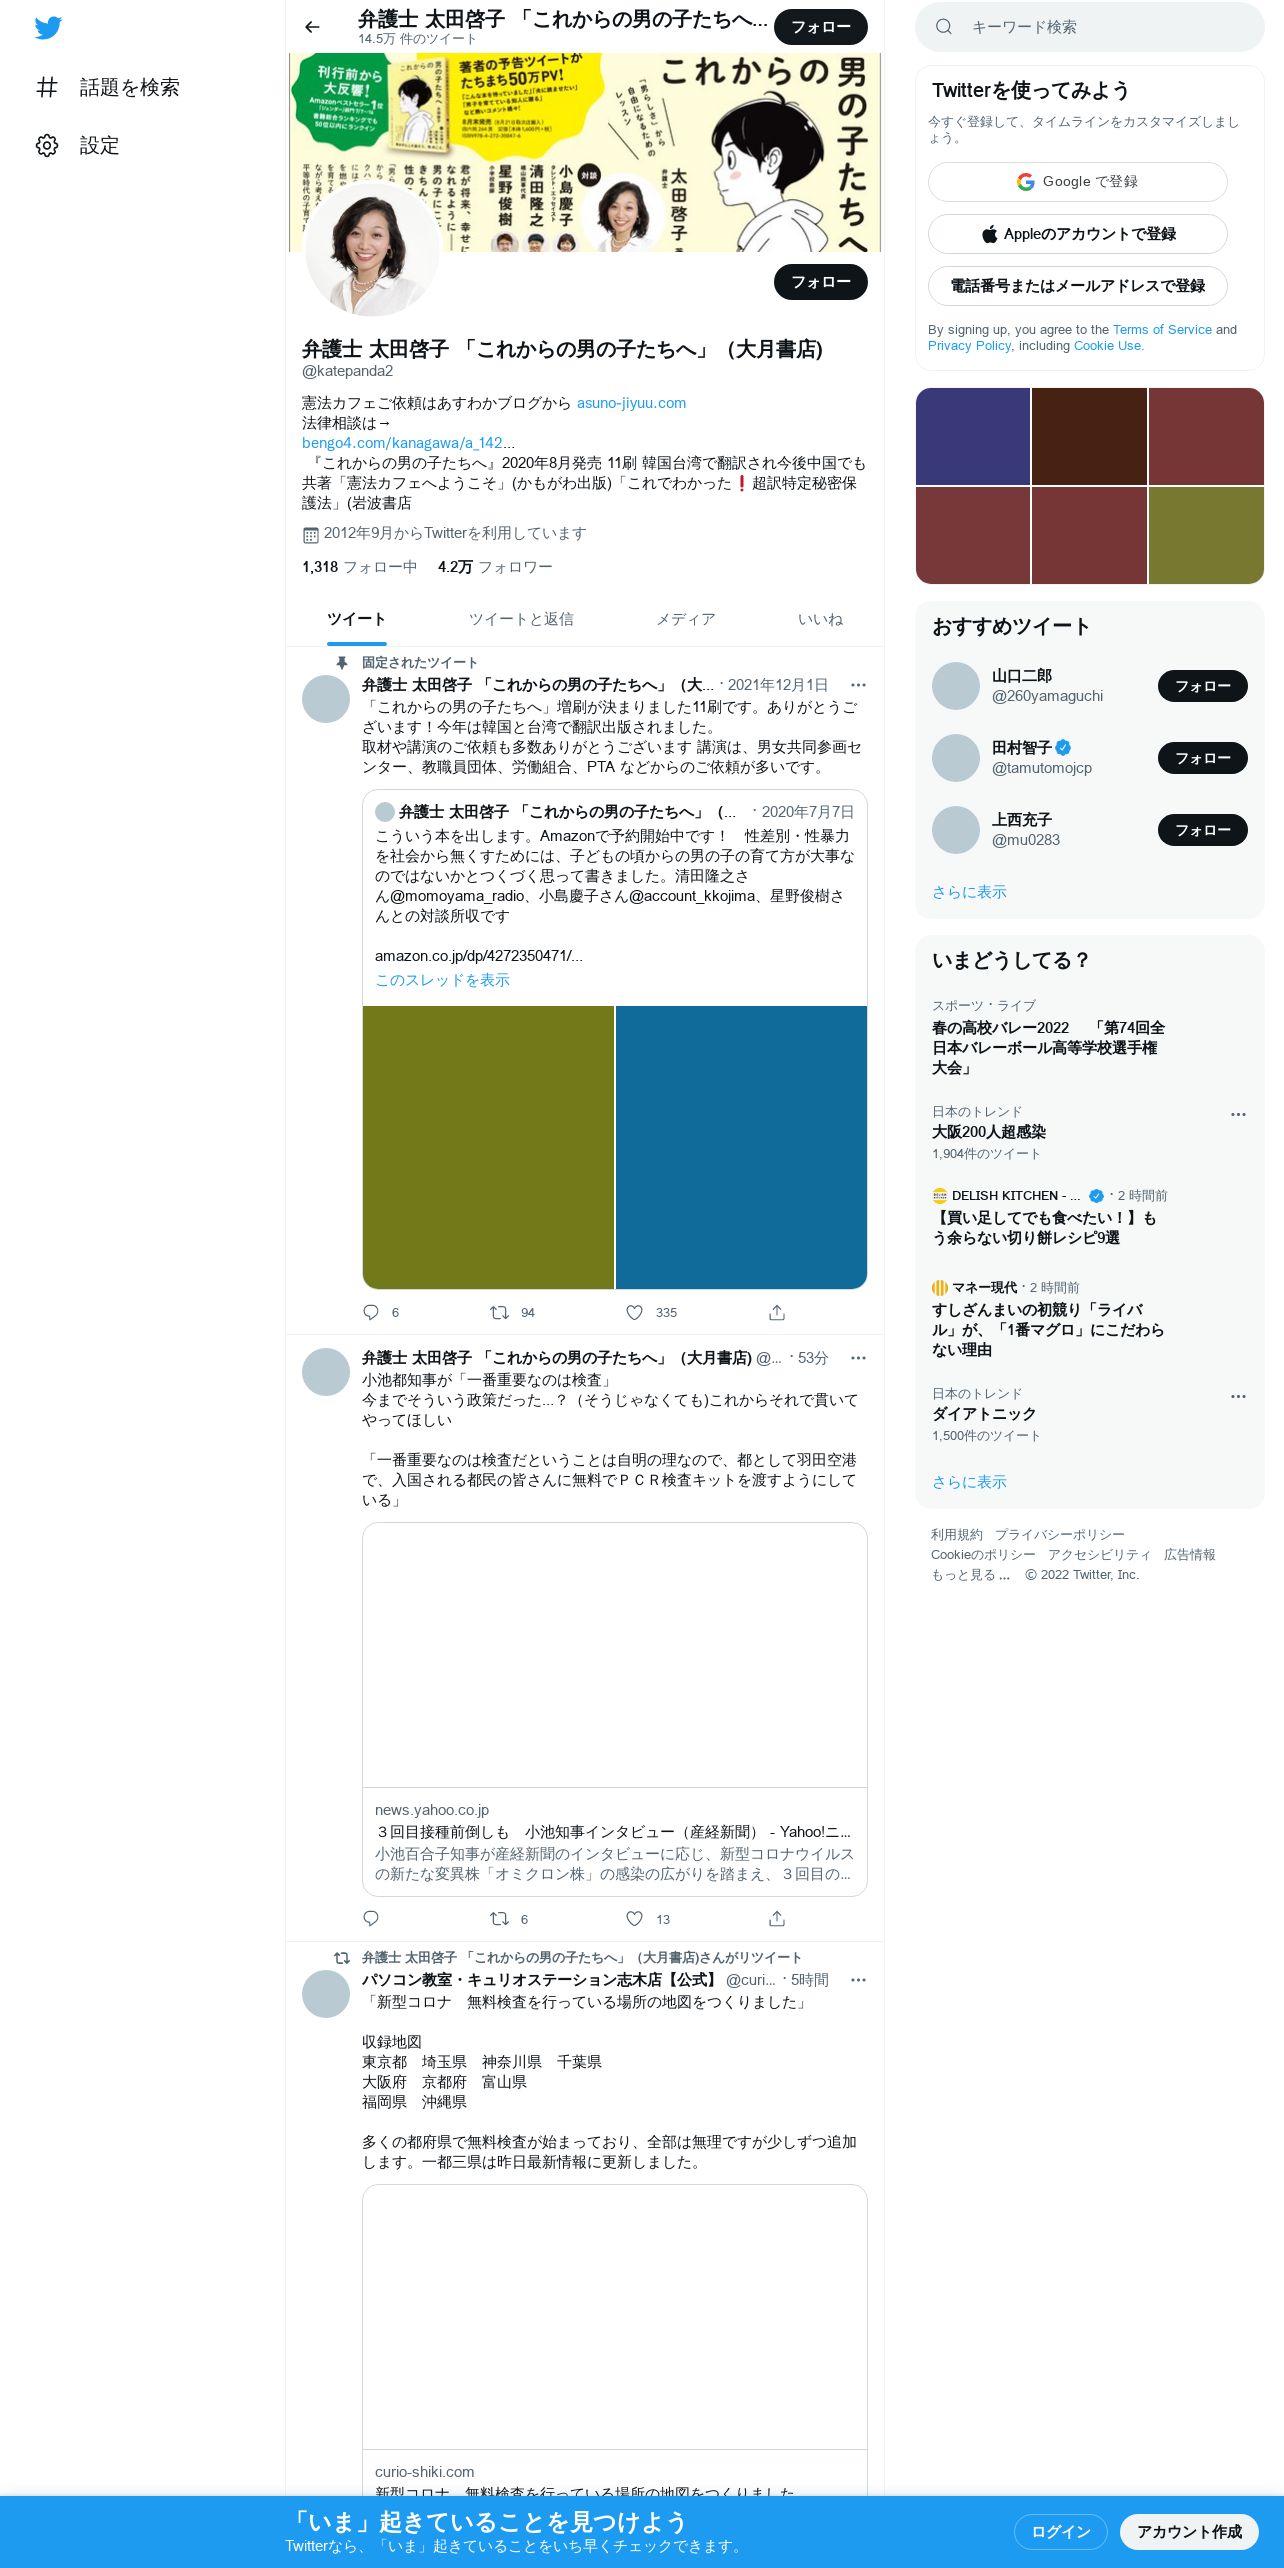The height and width of the screenshot is (2568, 1284).
Task: Switch to ツイートと返信 tab
Action: [521, 620]
